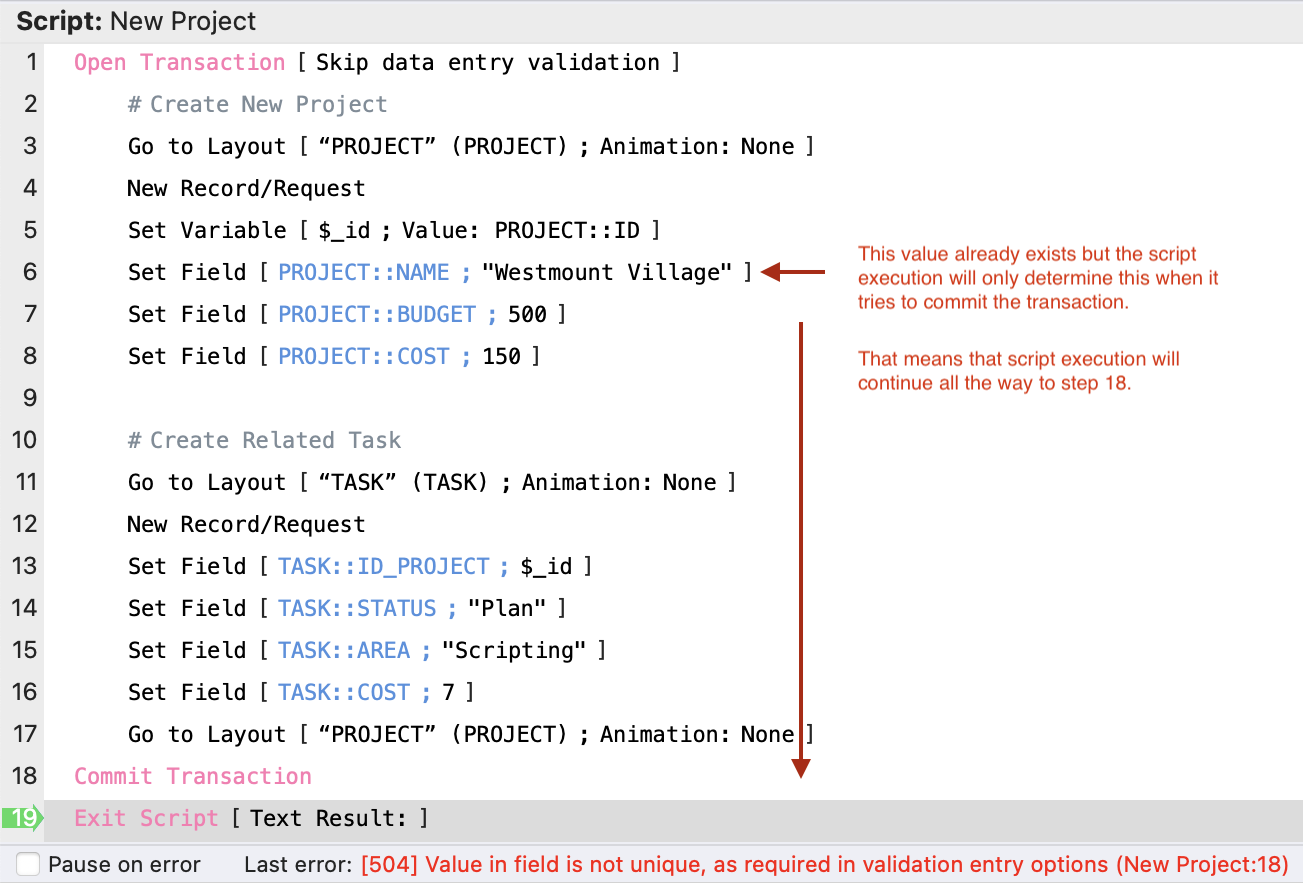The width and height of the screenshot is (1303, 883).
Task: Enable the Pause on error checkbox
Action: point(29,864)
